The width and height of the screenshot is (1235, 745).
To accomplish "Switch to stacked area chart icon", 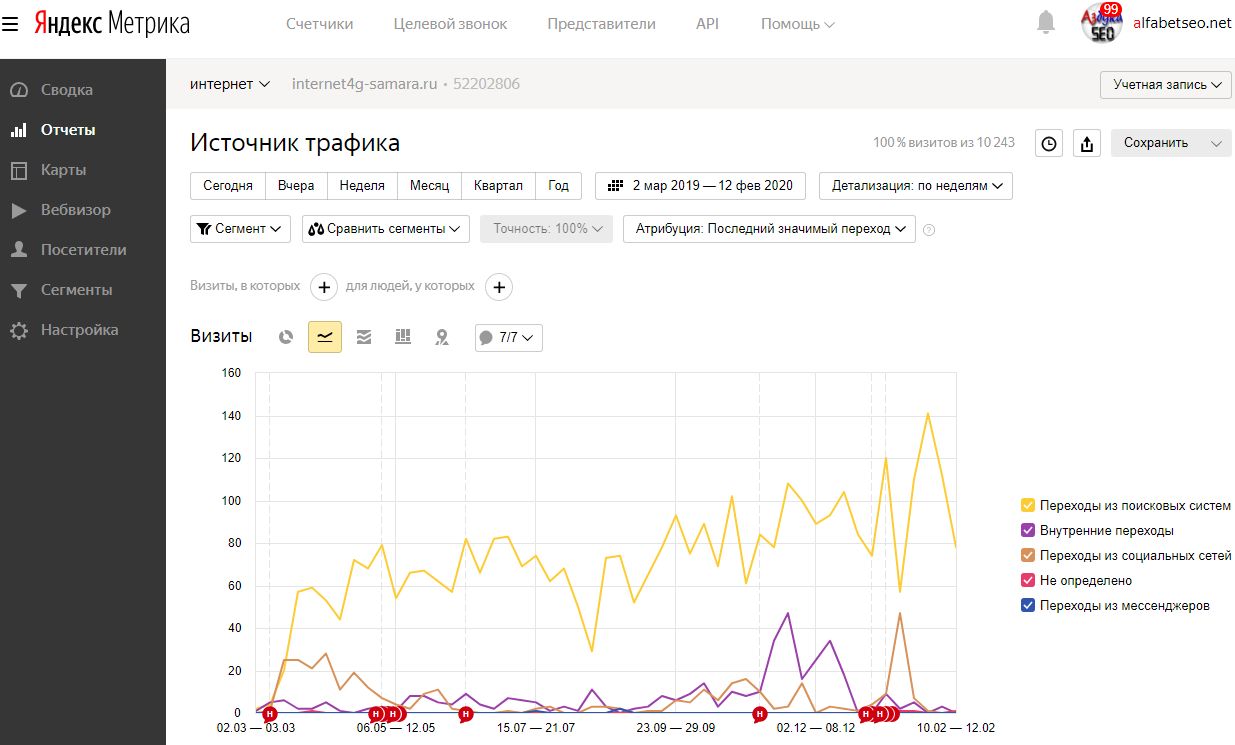I will tap(364, 337).
